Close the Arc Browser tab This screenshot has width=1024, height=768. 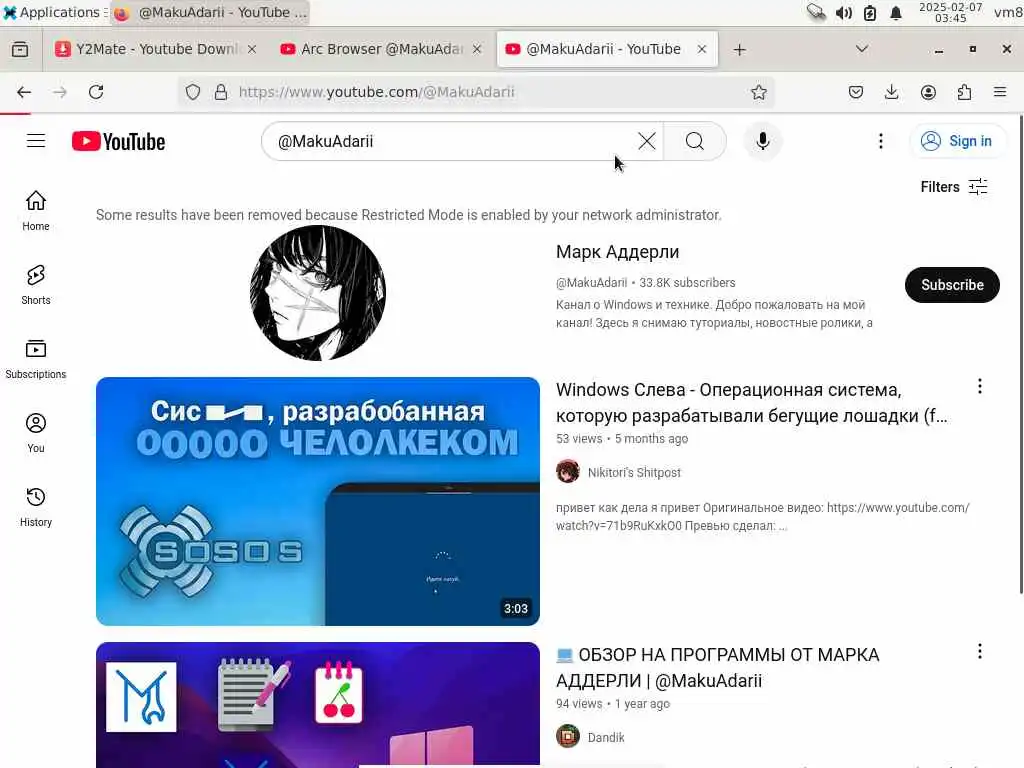pos(477,50)
